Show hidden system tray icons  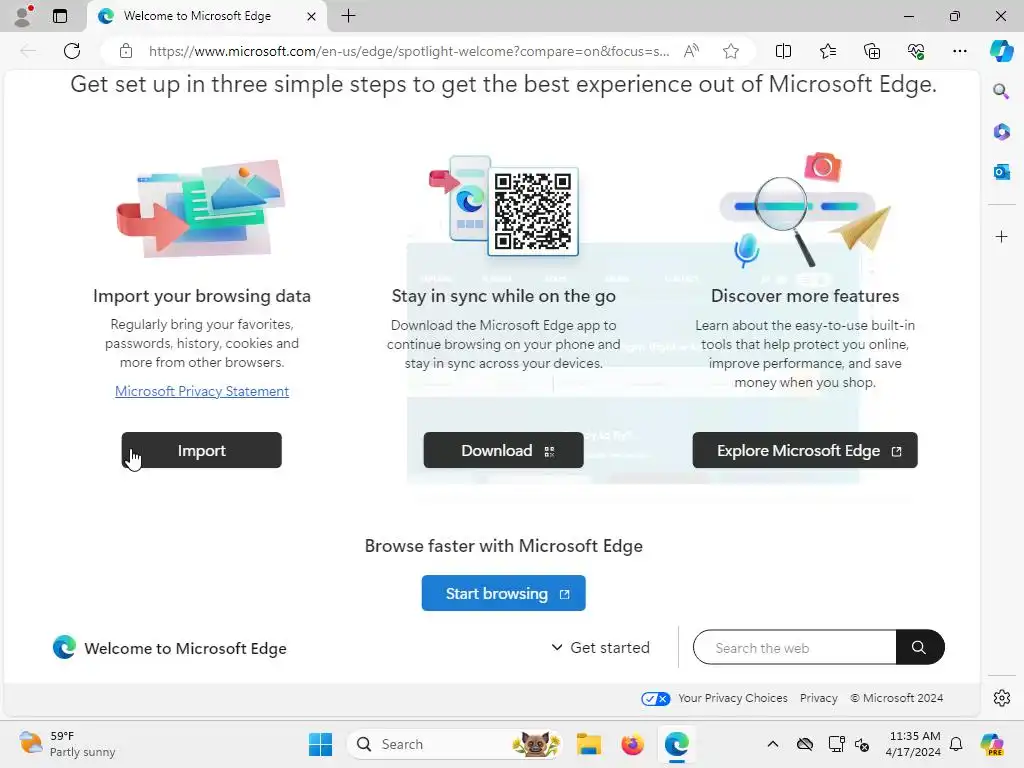tap(773, 744)
